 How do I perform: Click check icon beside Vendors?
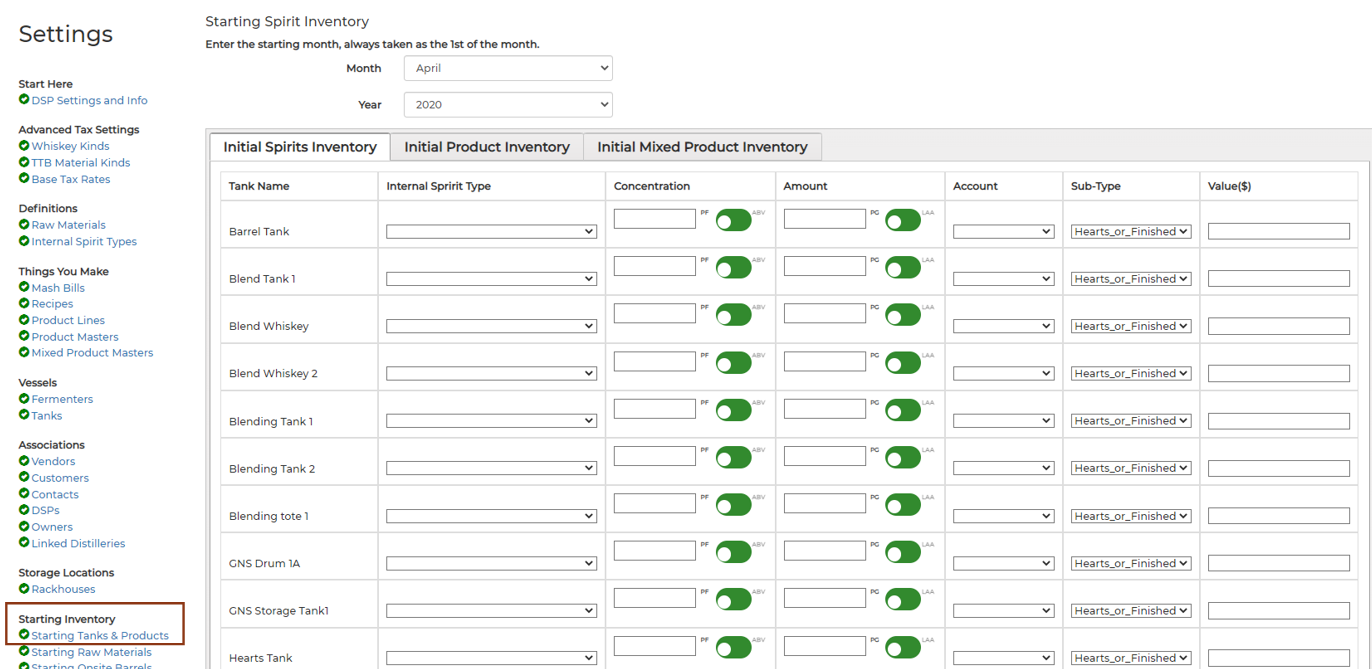[x=24, y=461]
